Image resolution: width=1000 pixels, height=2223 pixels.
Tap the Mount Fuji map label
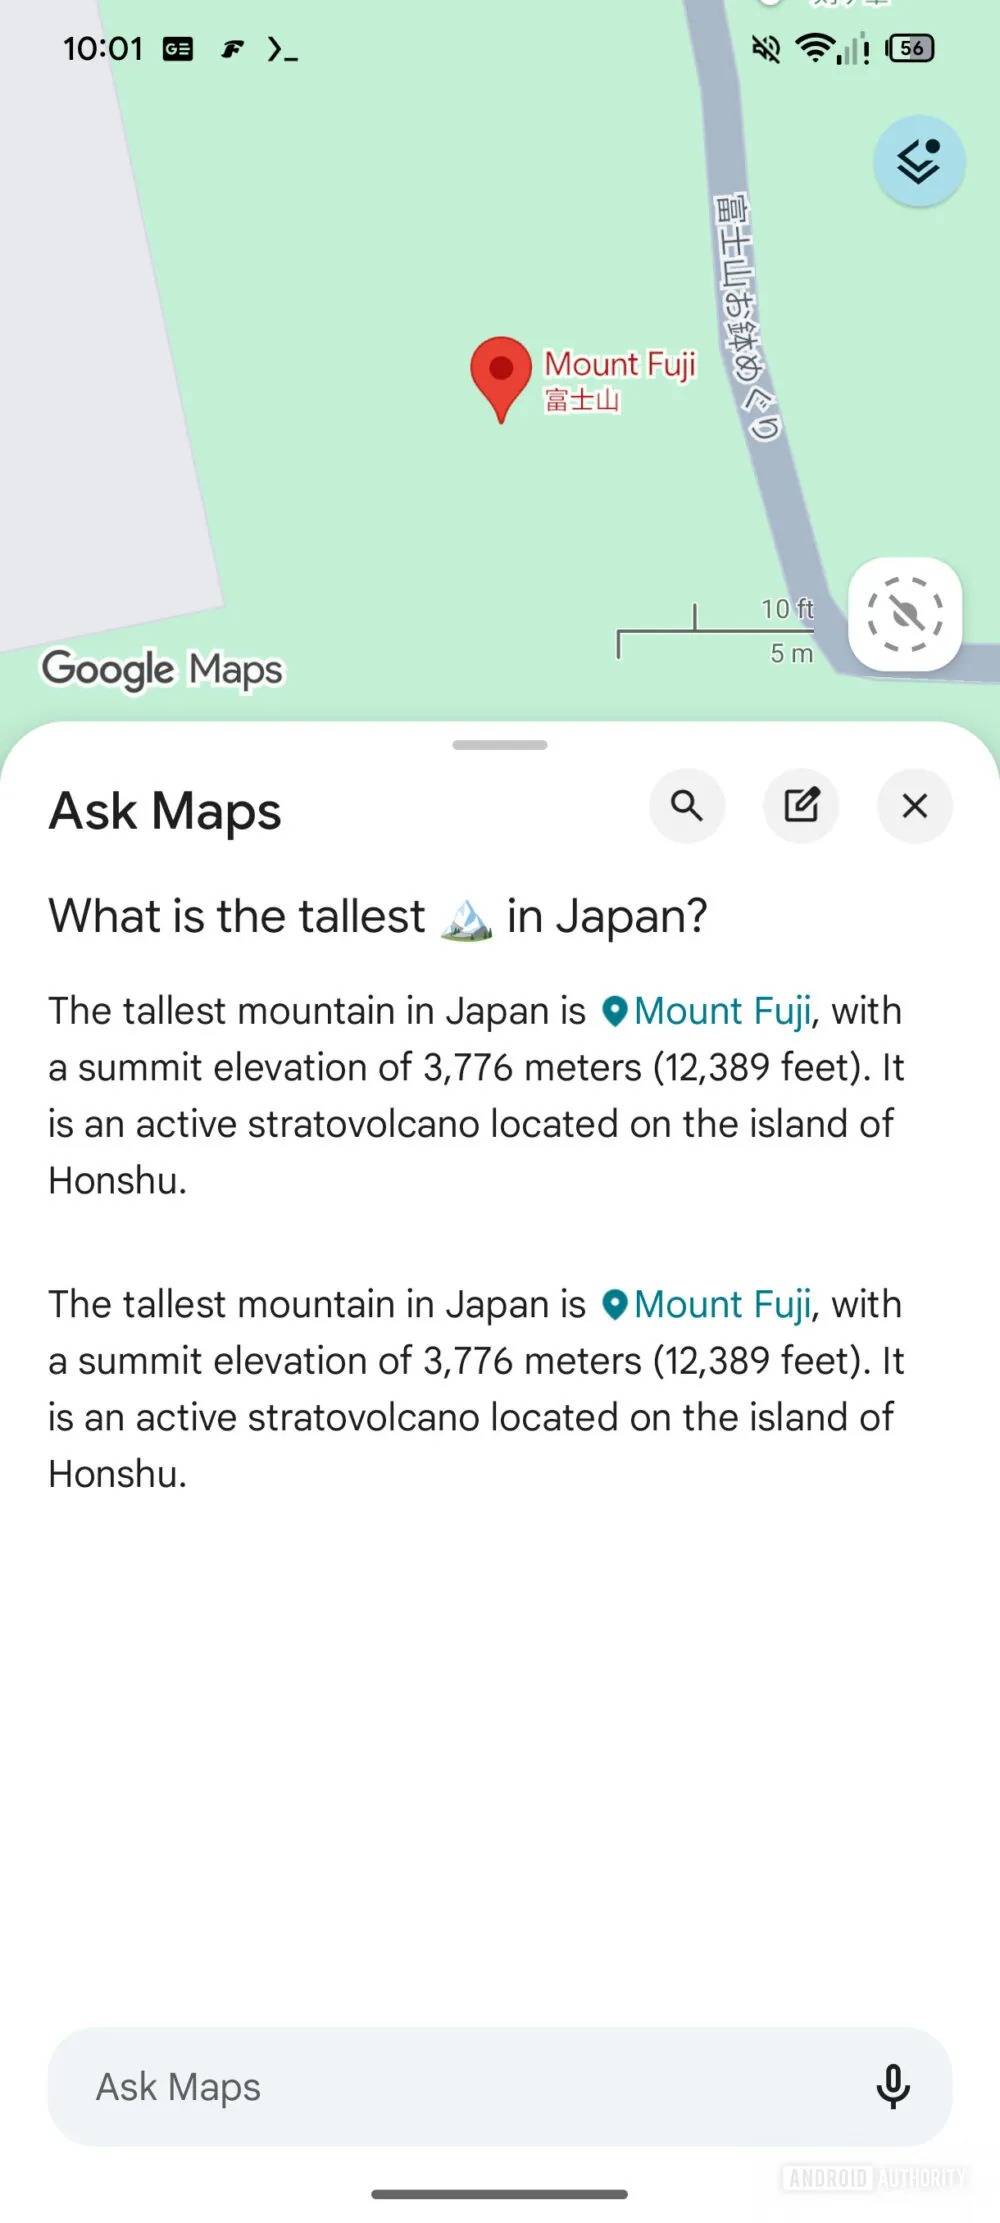[618, 366]
